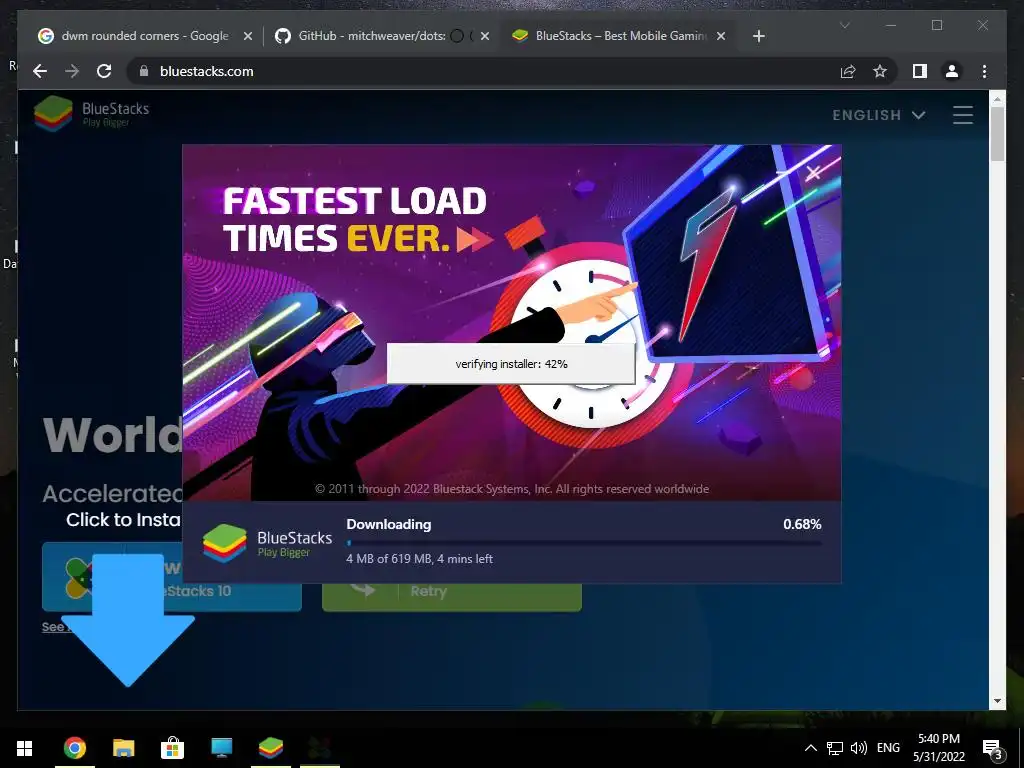Click the scrollbar down arrow
1024x768 pixels.
pyautogui.click(x=997, y=701)
